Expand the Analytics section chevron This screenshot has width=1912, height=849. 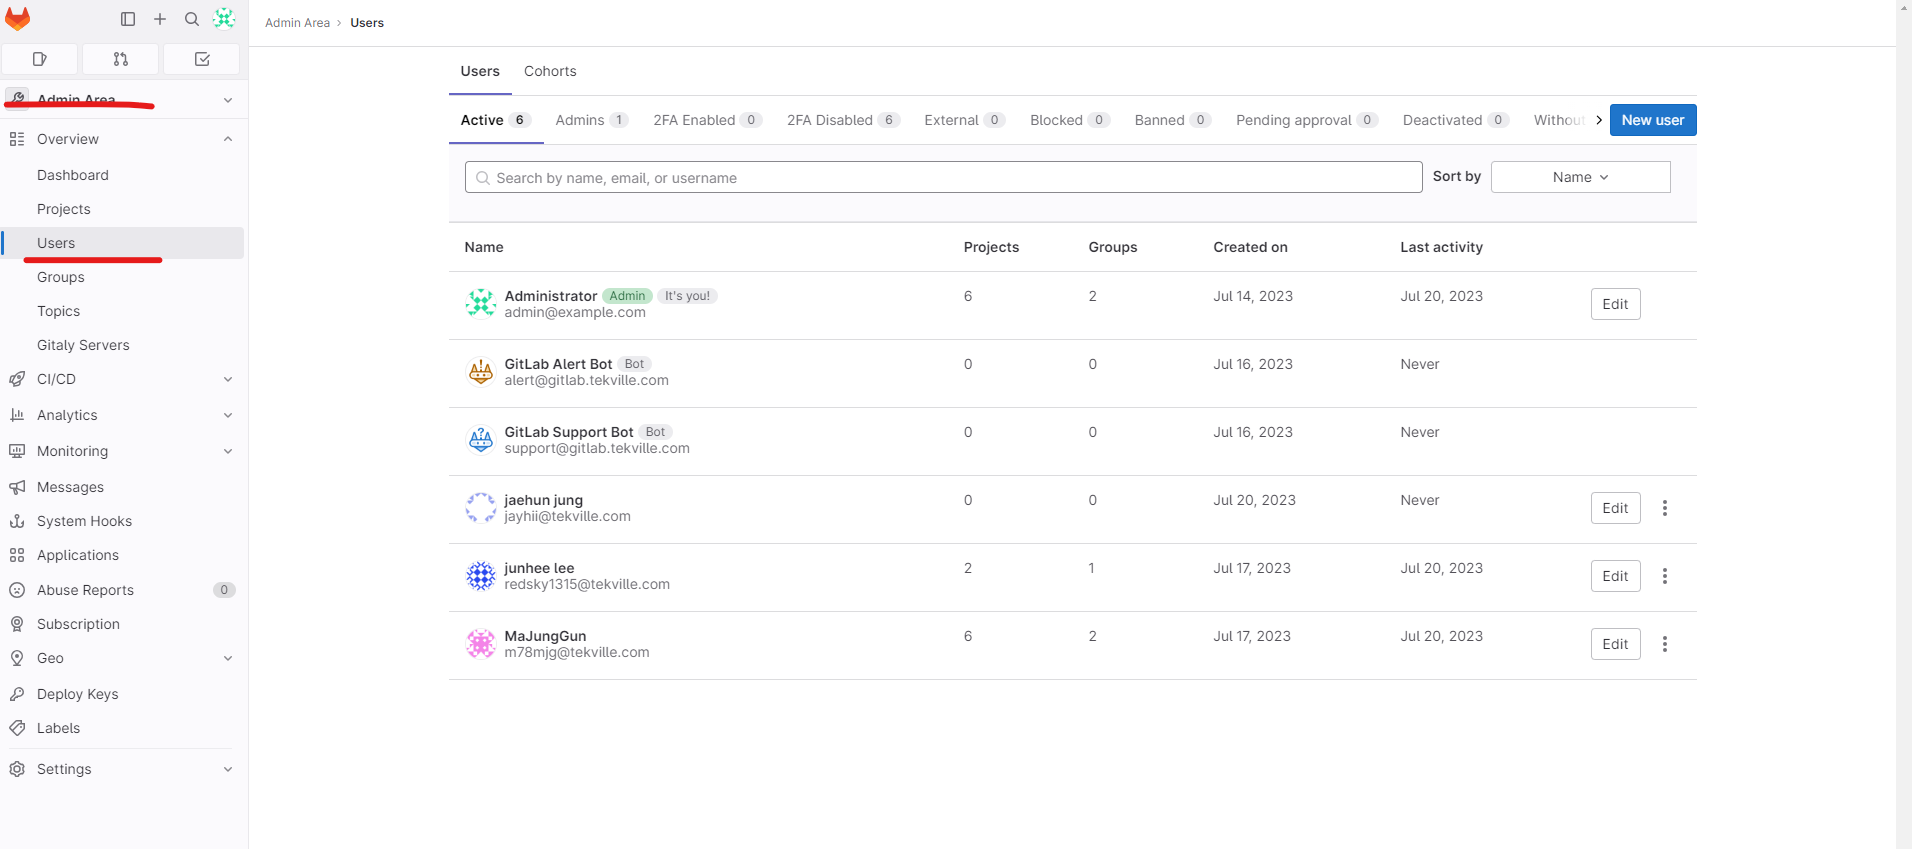[228, 415]
